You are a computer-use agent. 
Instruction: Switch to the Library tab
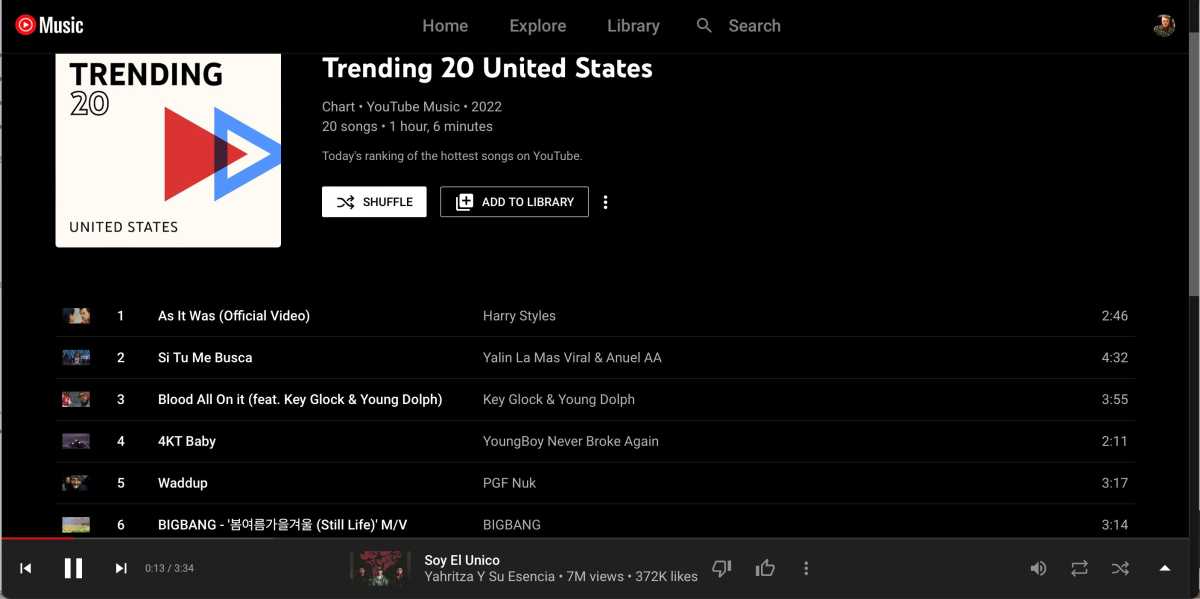(633, 26)
